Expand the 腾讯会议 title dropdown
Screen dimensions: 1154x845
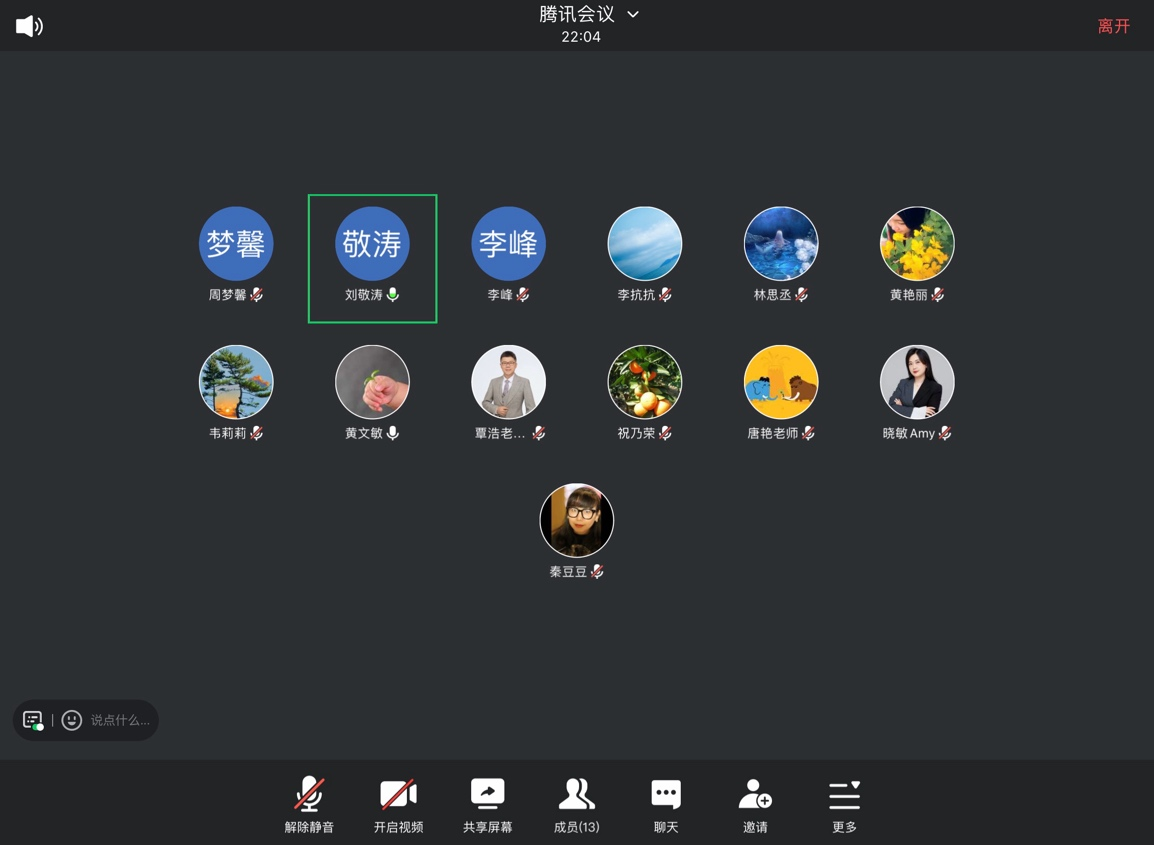click(x=633, y=15)
